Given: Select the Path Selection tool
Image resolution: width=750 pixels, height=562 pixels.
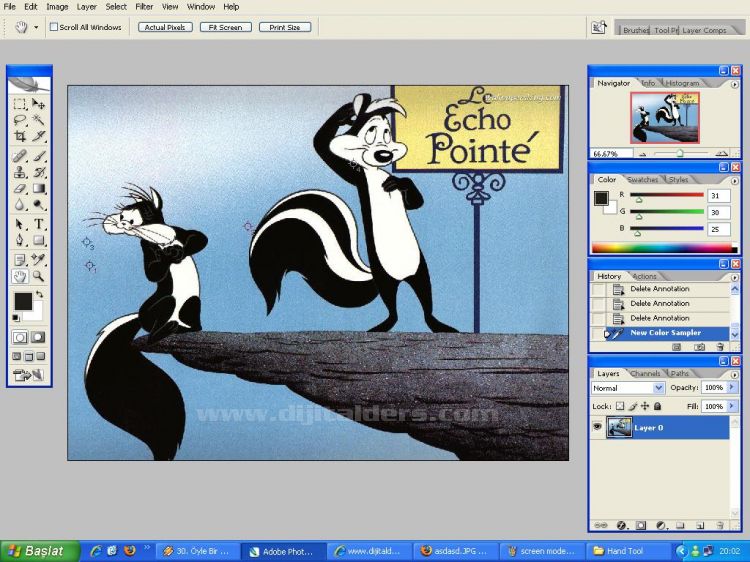Looking at the screenshot, I should [x=20, y=224].
